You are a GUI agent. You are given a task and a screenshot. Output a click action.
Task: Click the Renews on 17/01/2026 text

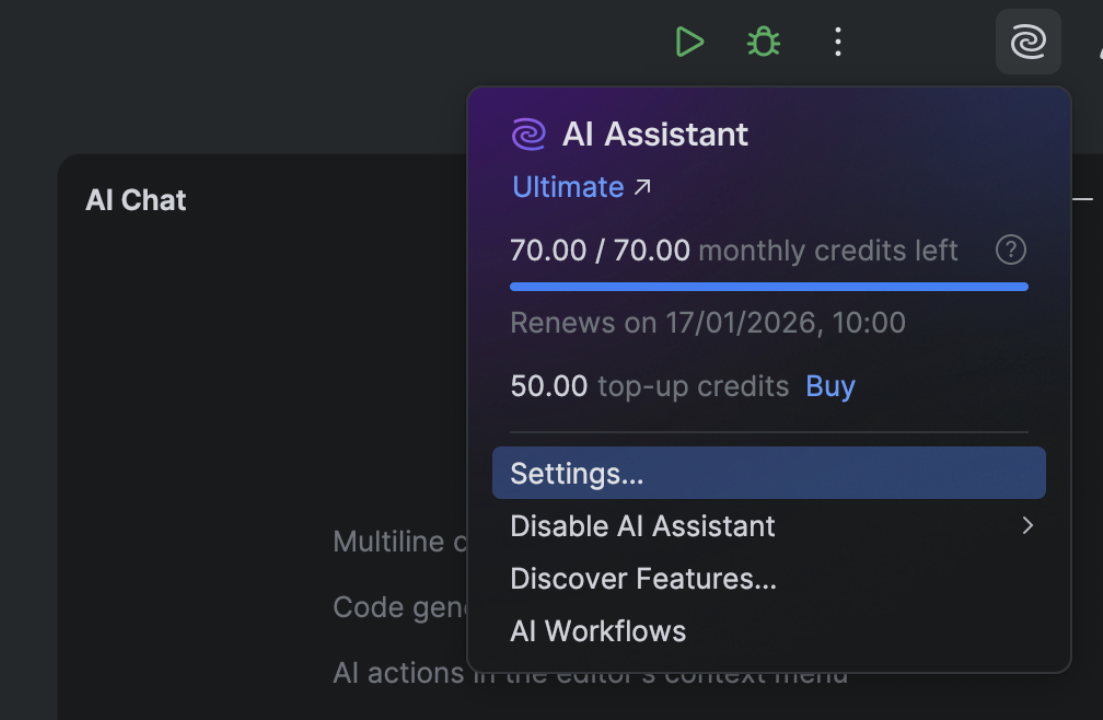point(707,323)
